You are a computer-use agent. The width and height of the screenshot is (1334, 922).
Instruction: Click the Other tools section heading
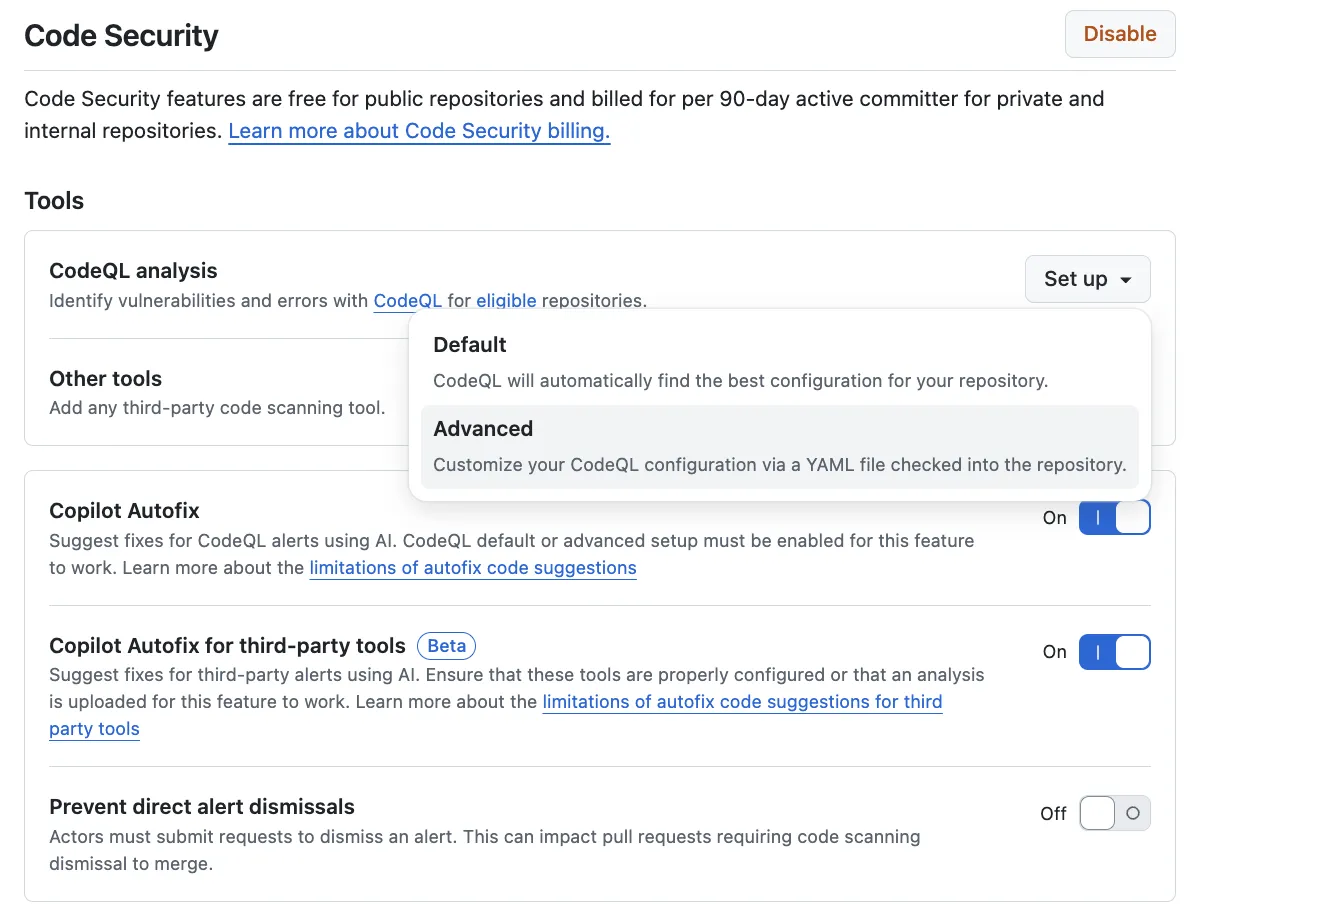coord(105,378)
